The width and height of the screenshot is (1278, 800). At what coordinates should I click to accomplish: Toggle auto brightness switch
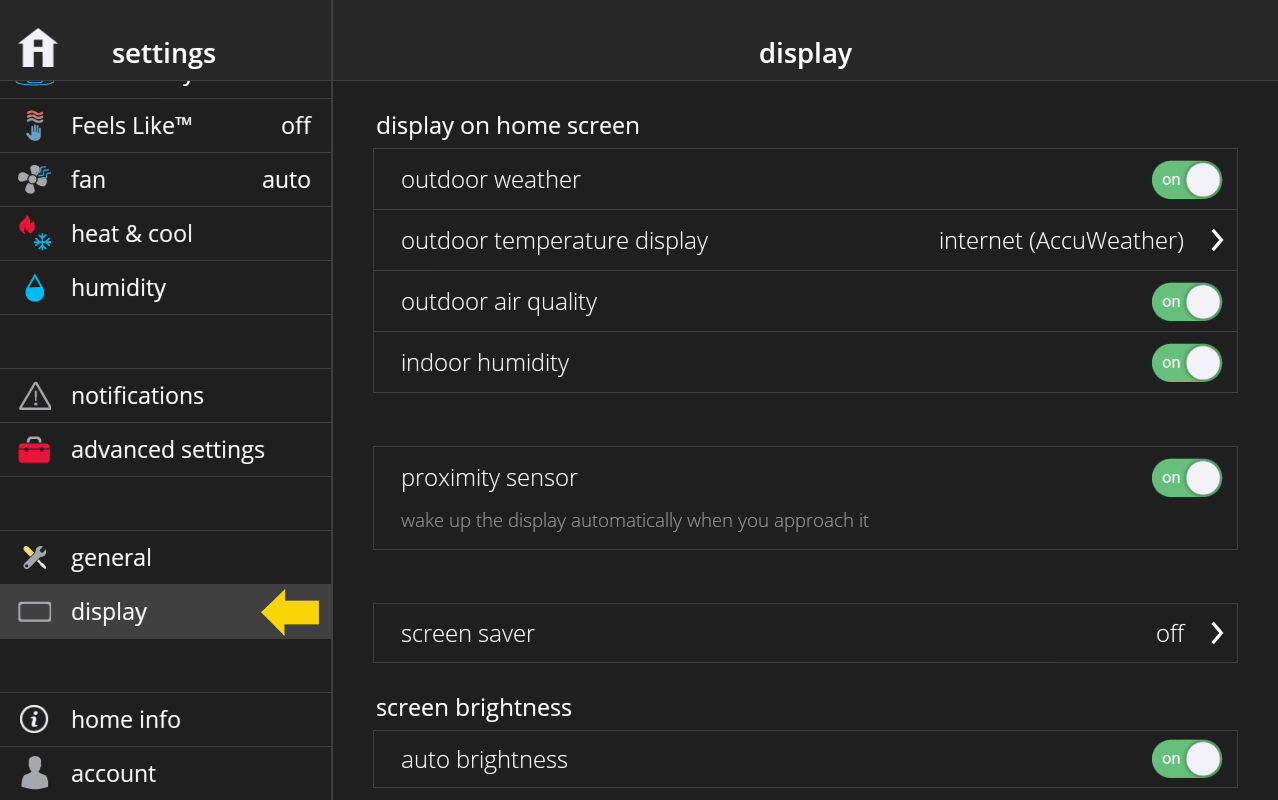tap(1187, 759)
